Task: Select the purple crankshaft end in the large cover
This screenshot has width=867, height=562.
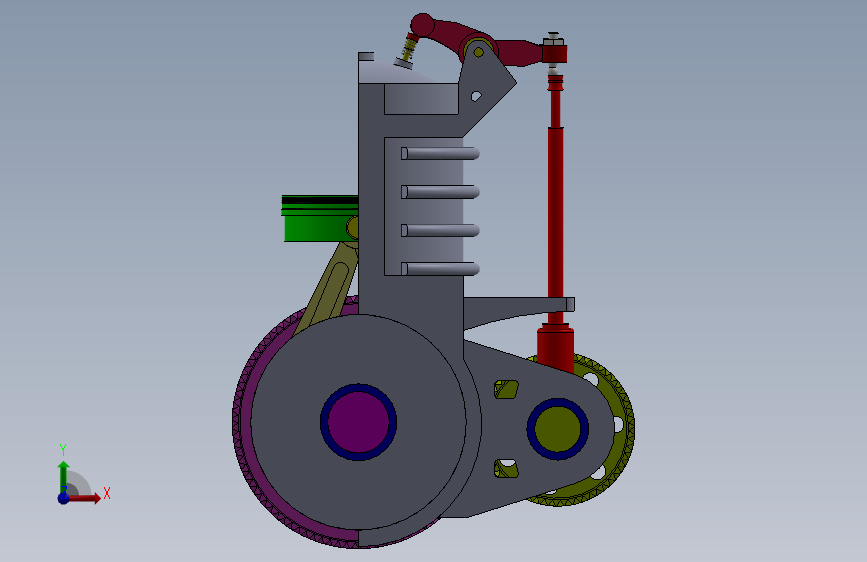Action: 358,422
